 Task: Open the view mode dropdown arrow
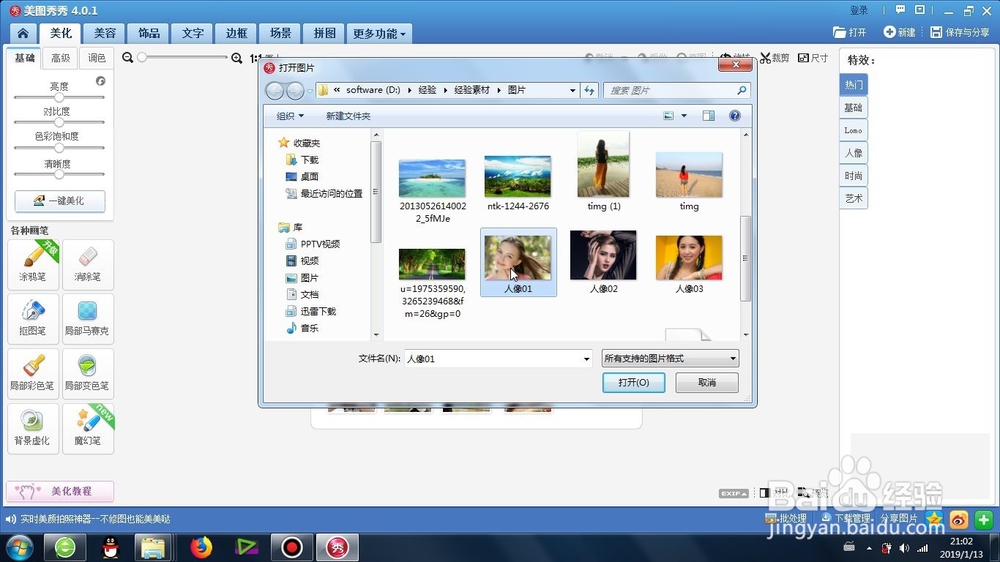pyautogui.click(x=684, y=115)
